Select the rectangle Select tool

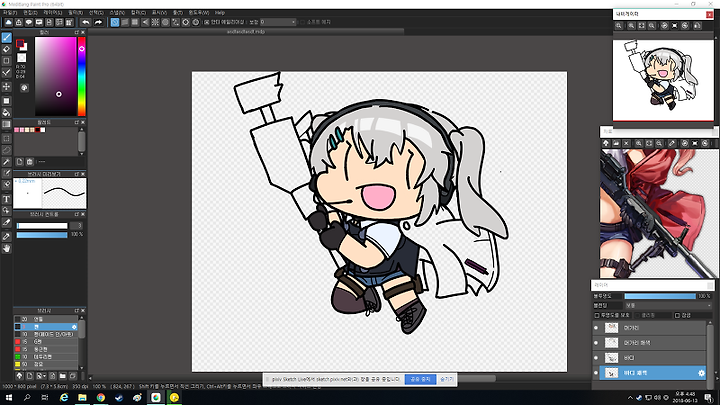pos(6,138)
